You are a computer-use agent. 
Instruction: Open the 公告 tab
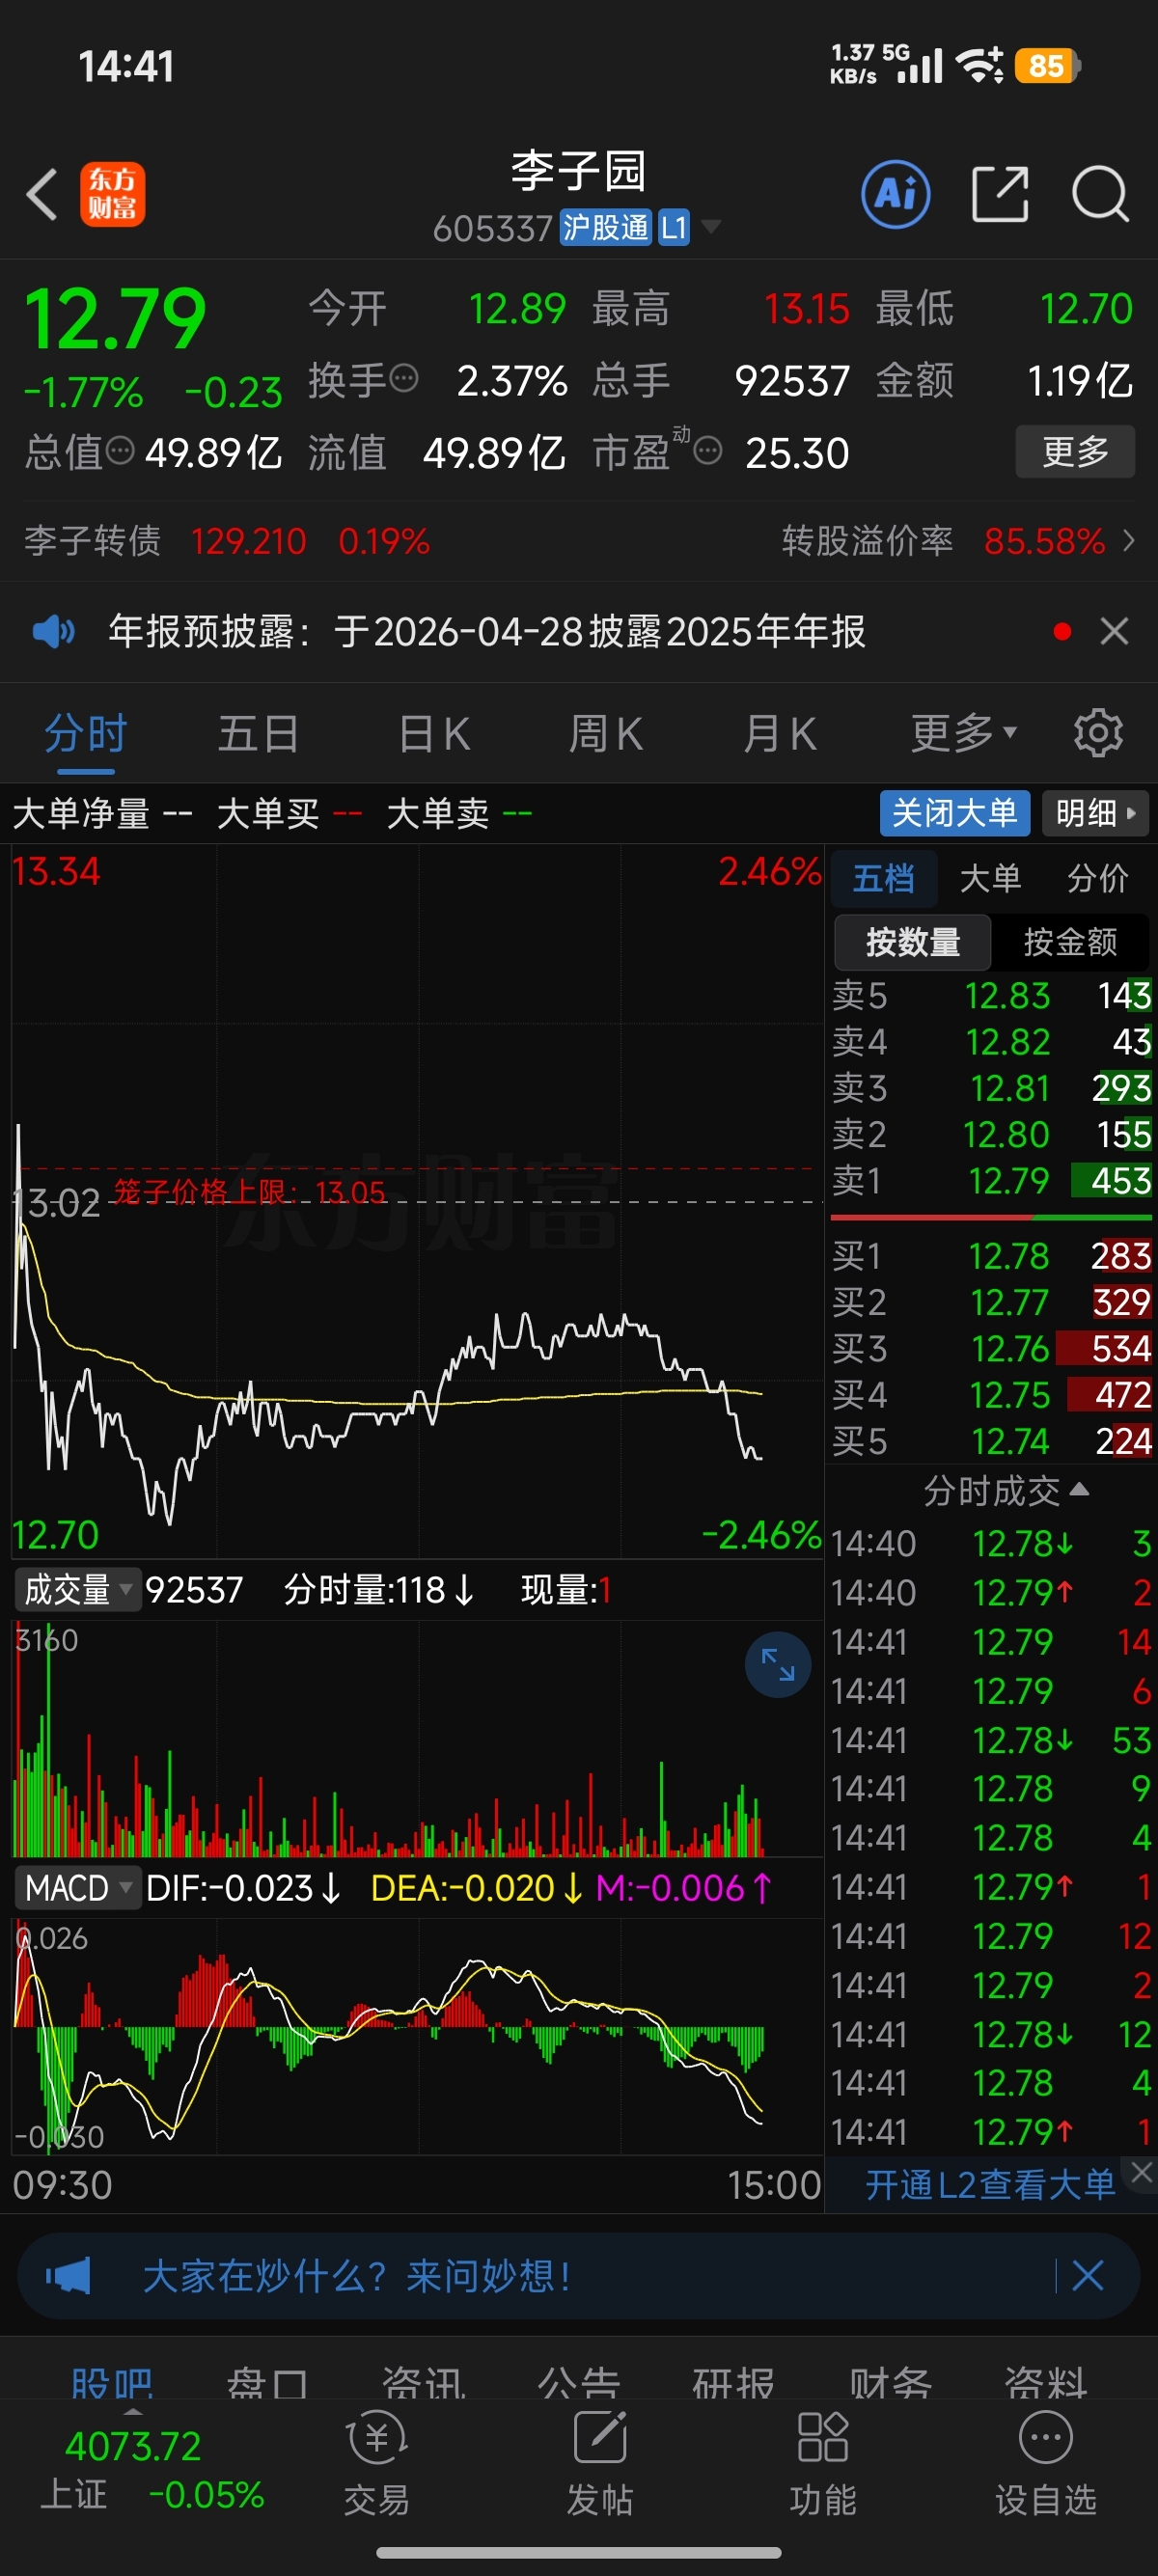tap(579, 2384)
